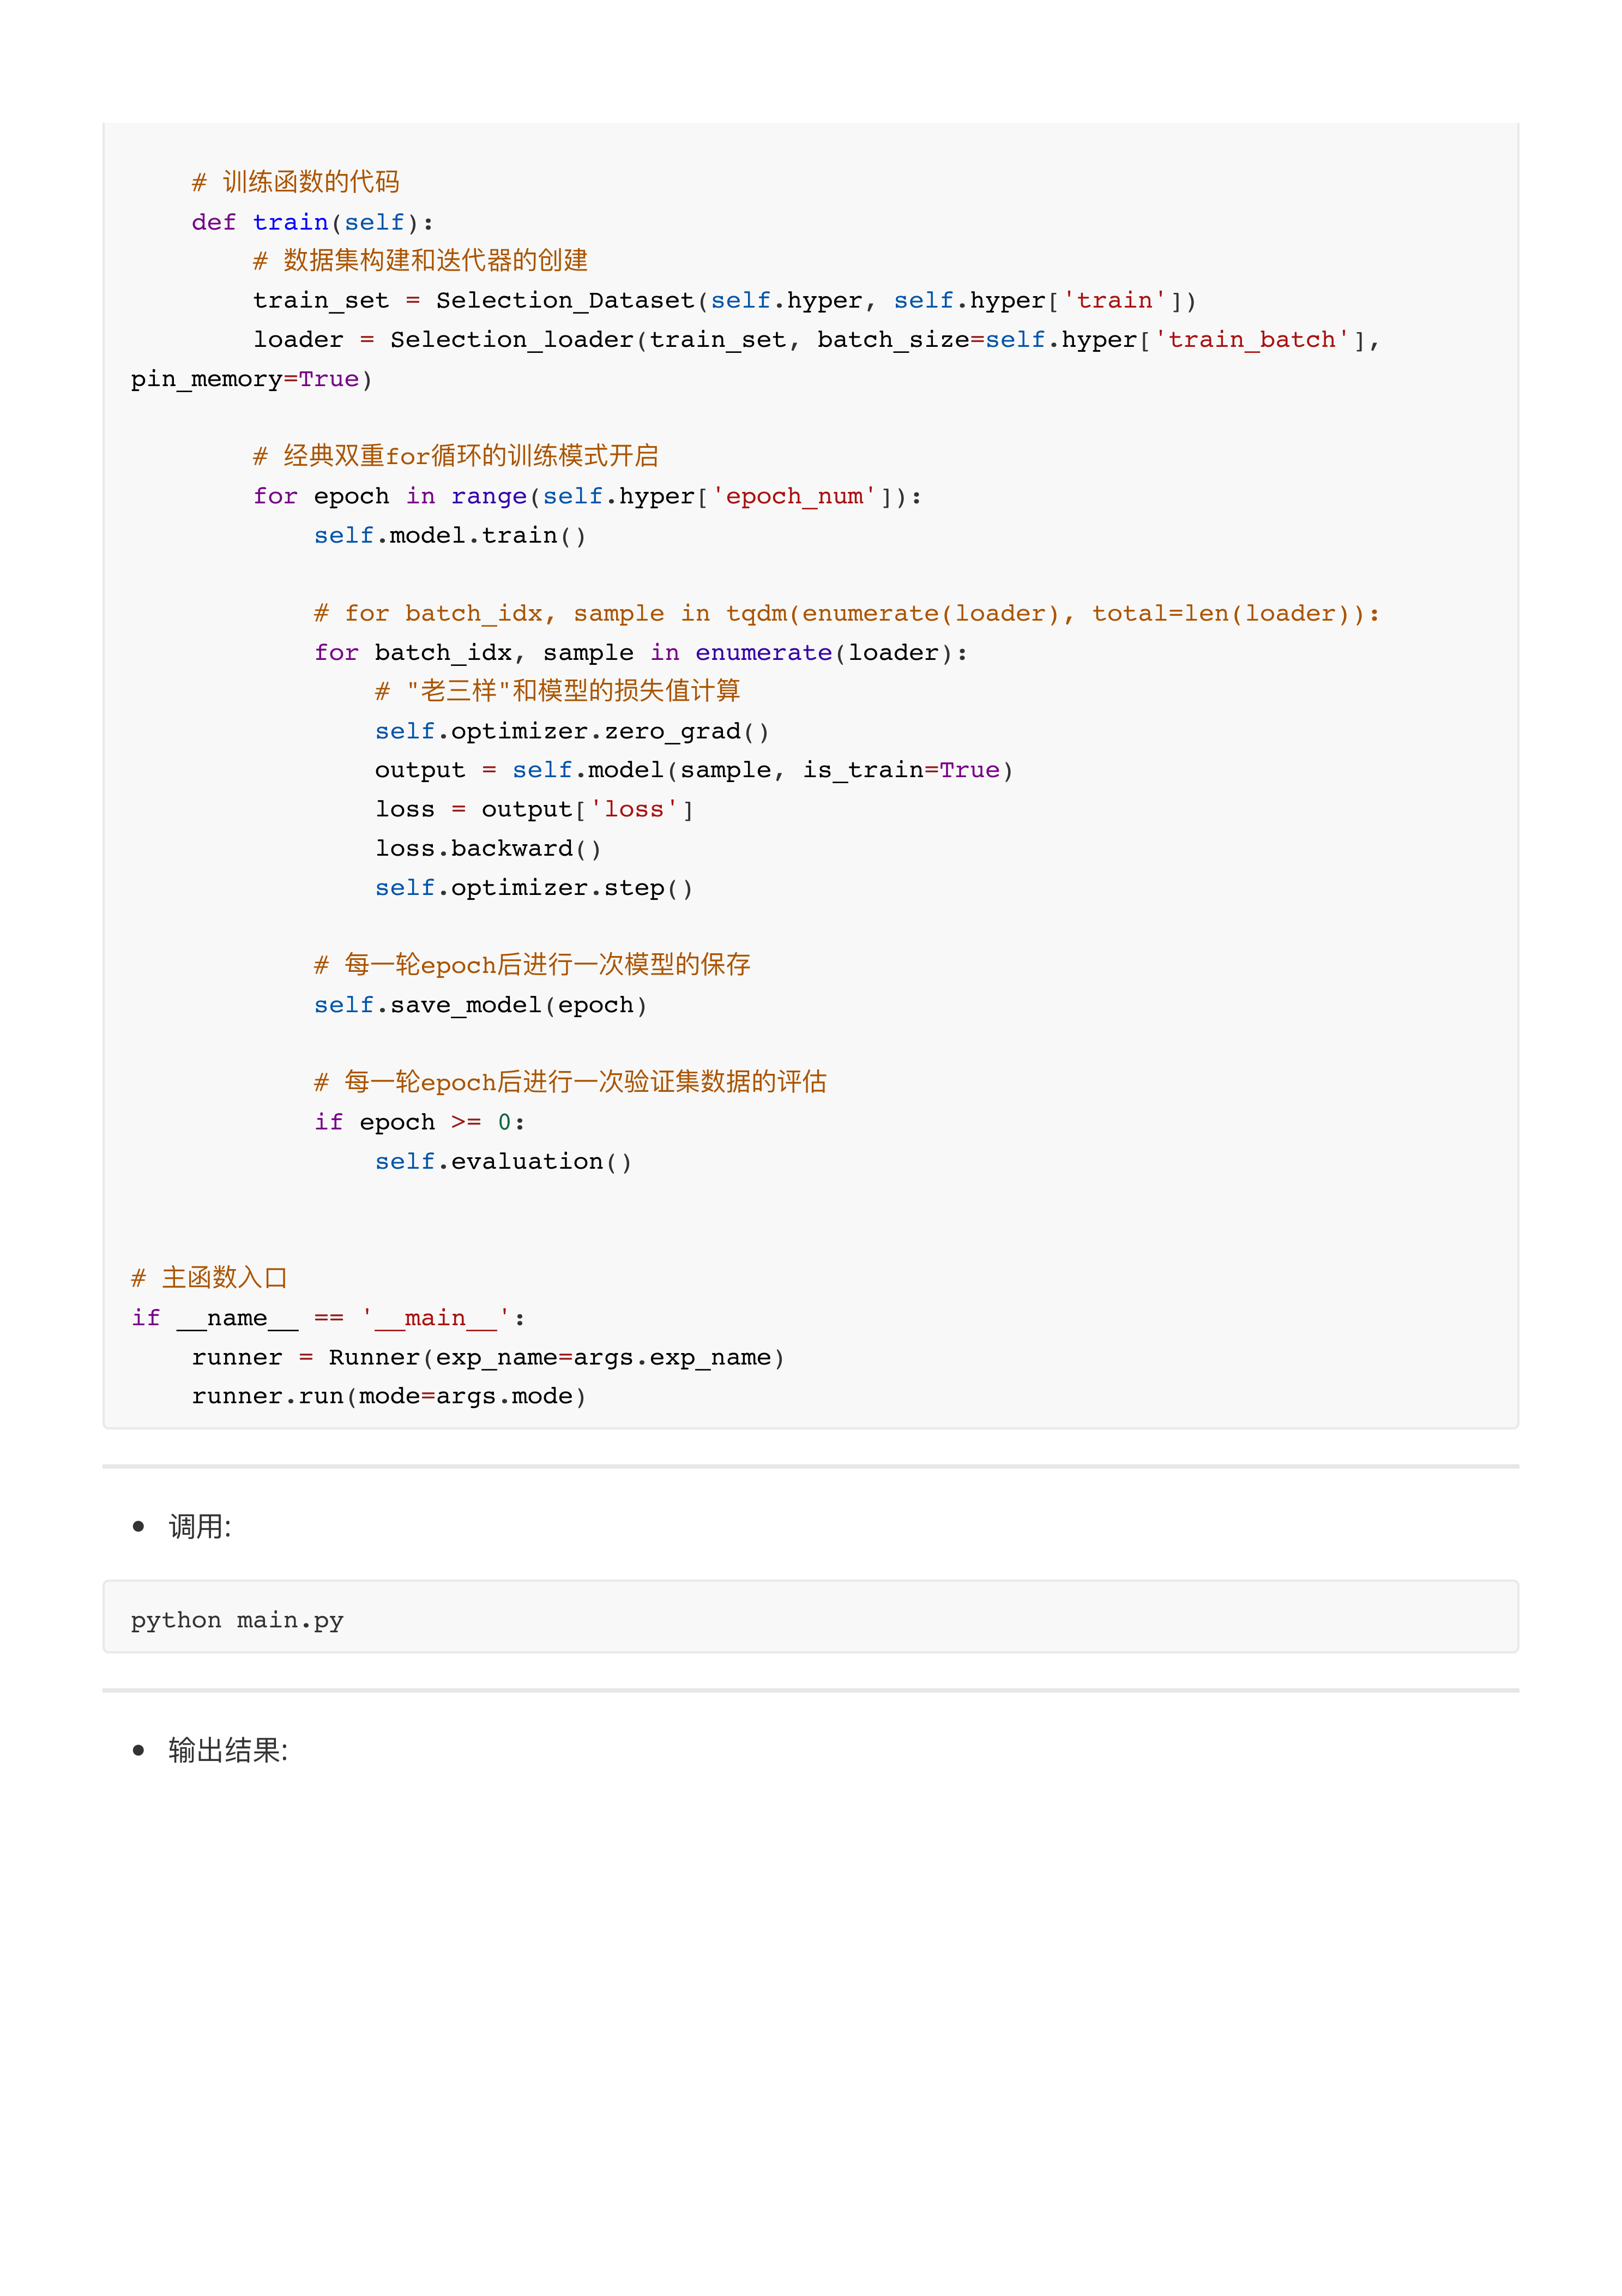Screen dimensions: 1622x2296
Task: Click the '调用:' bullet text
Action: pos(200,1527)
